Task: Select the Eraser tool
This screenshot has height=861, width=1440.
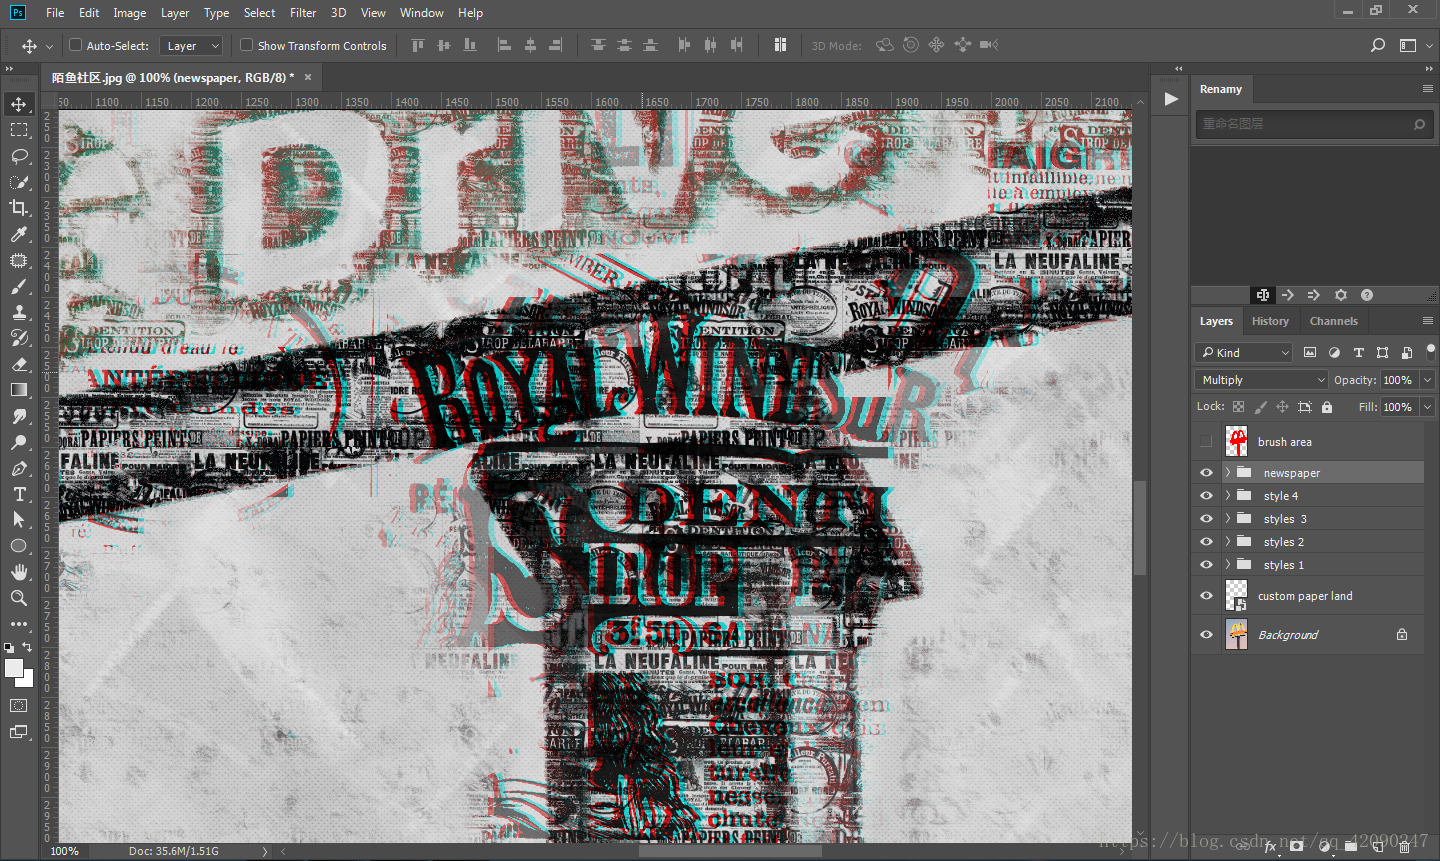Action: pos(19,364)
